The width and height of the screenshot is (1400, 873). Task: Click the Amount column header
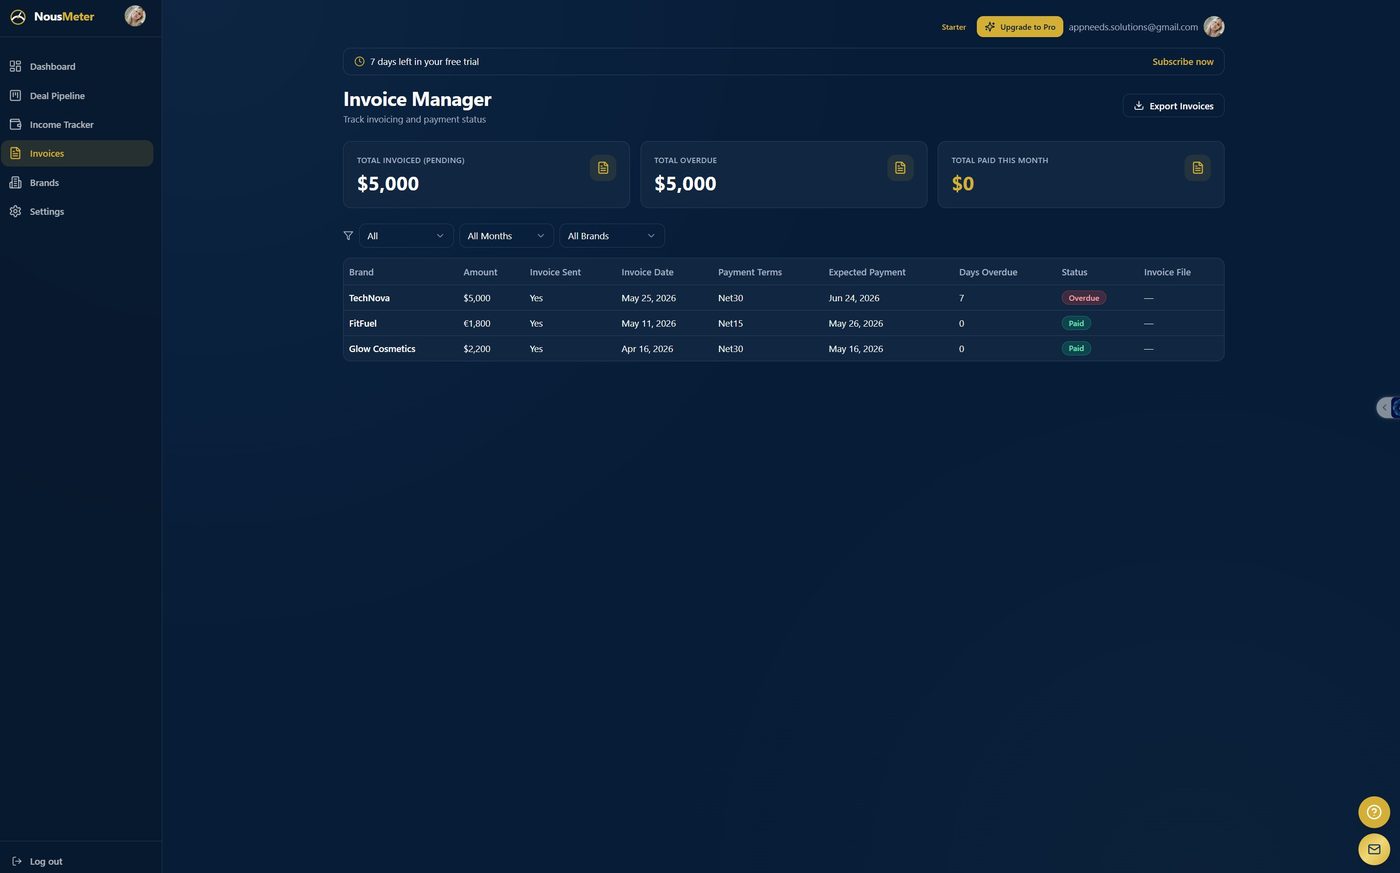coord(480,272)
